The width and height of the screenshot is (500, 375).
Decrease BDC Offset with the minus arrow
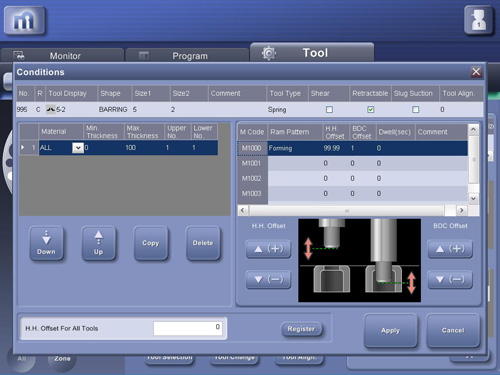click(450, 279)
